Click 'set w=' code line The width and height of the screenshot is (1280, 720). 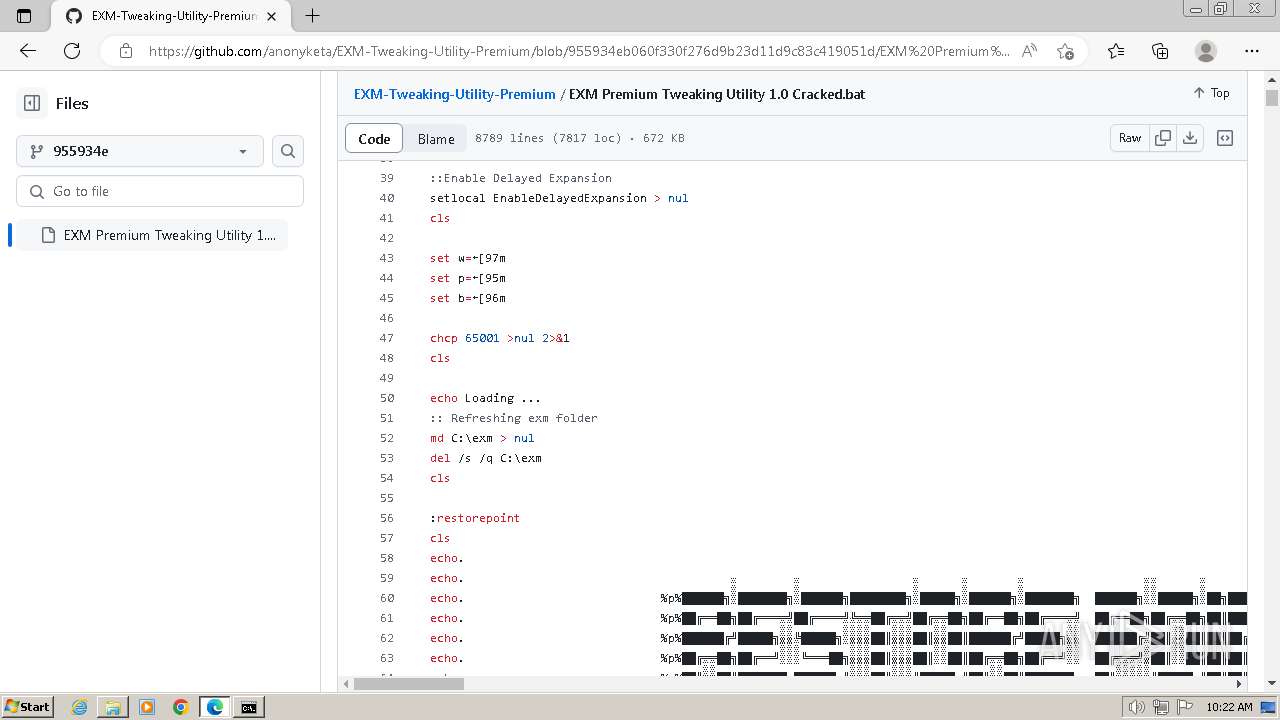pos(468,258)
